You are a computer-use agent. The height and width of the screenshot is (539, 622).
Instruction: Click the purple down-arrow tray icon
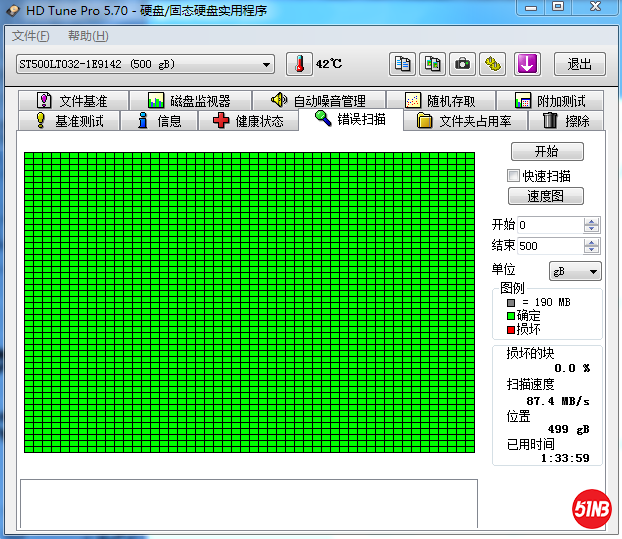tap(527, 64)
